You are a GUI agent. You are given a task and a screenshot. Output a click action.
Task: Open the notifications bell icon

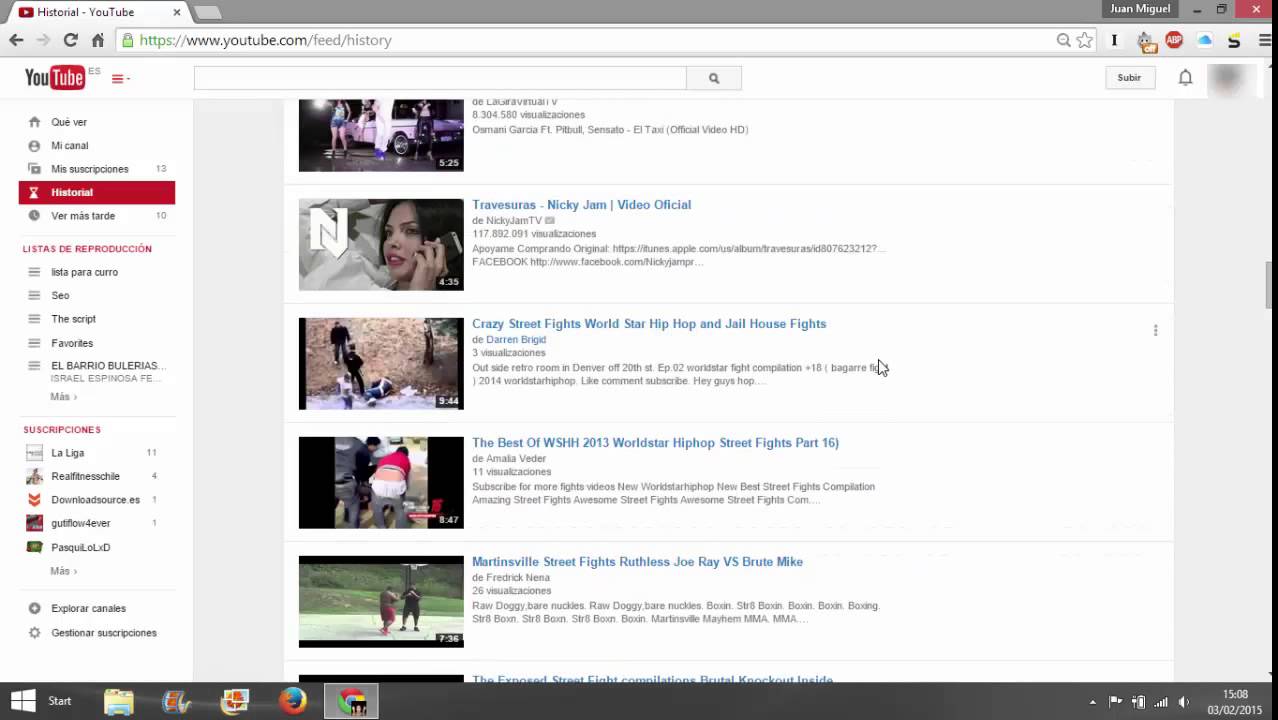point(1185,77)
